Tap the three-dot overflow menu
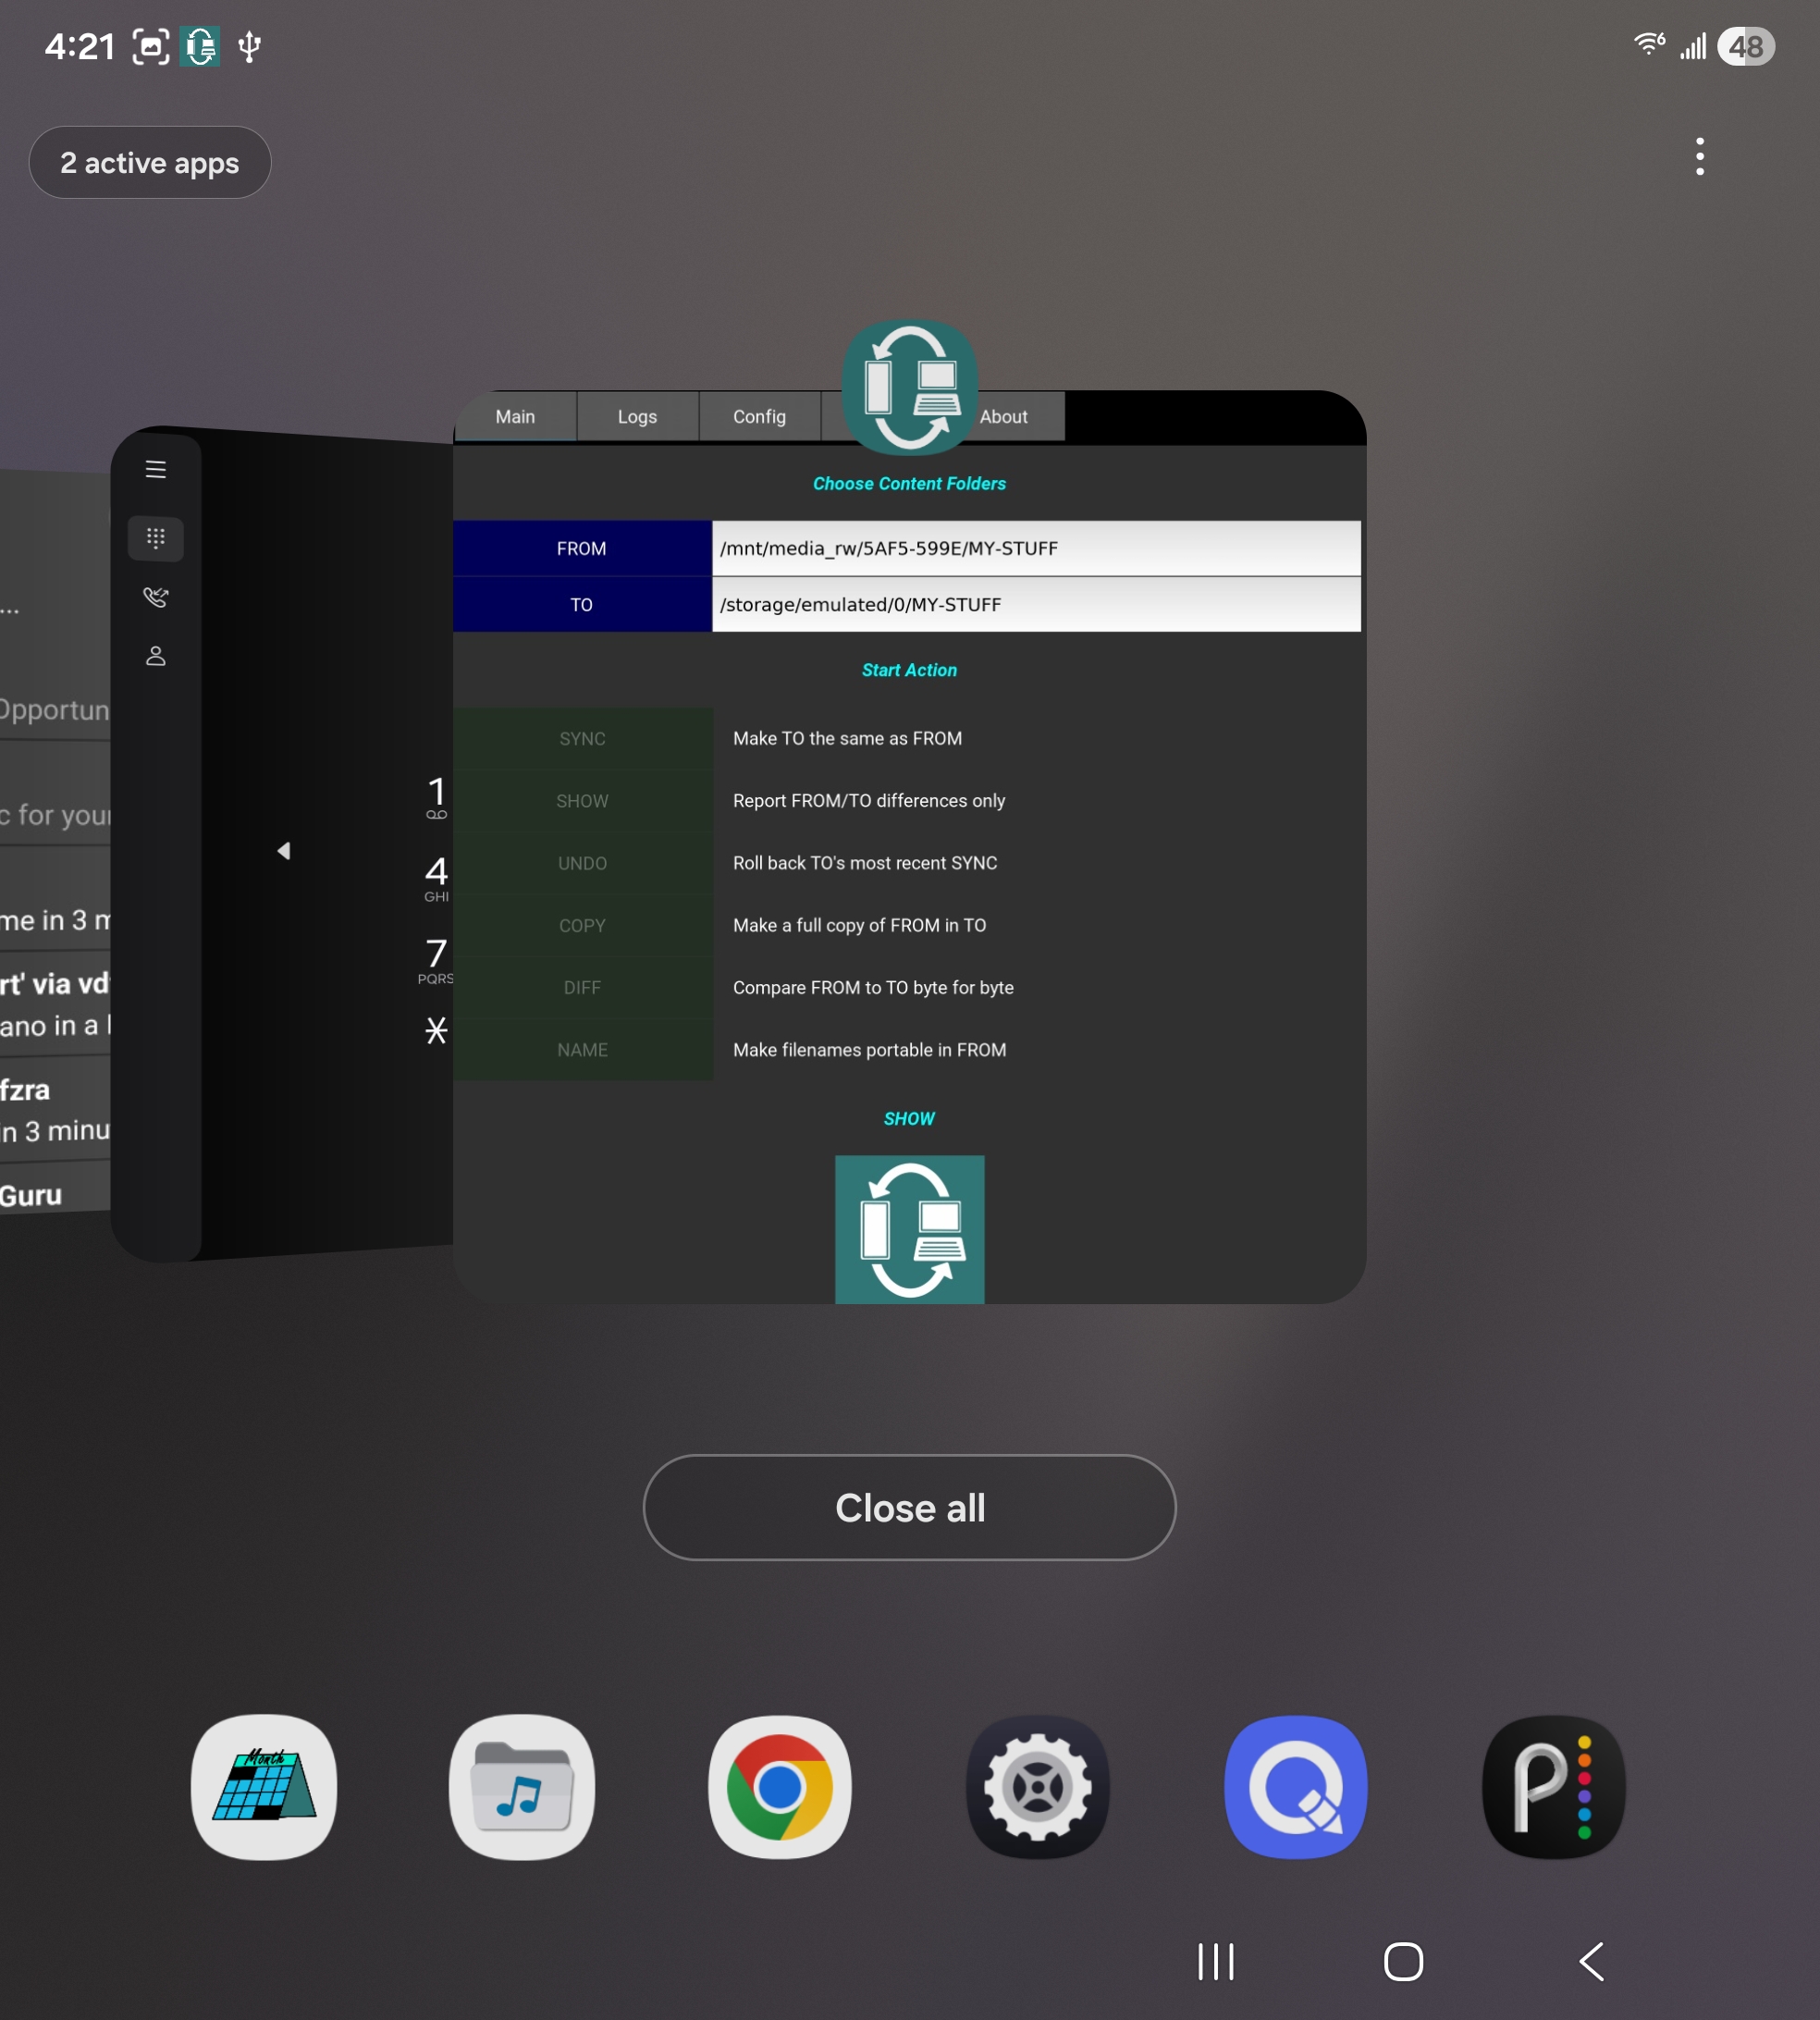The image size is (1820, 2020). (x=1699, y=157)
